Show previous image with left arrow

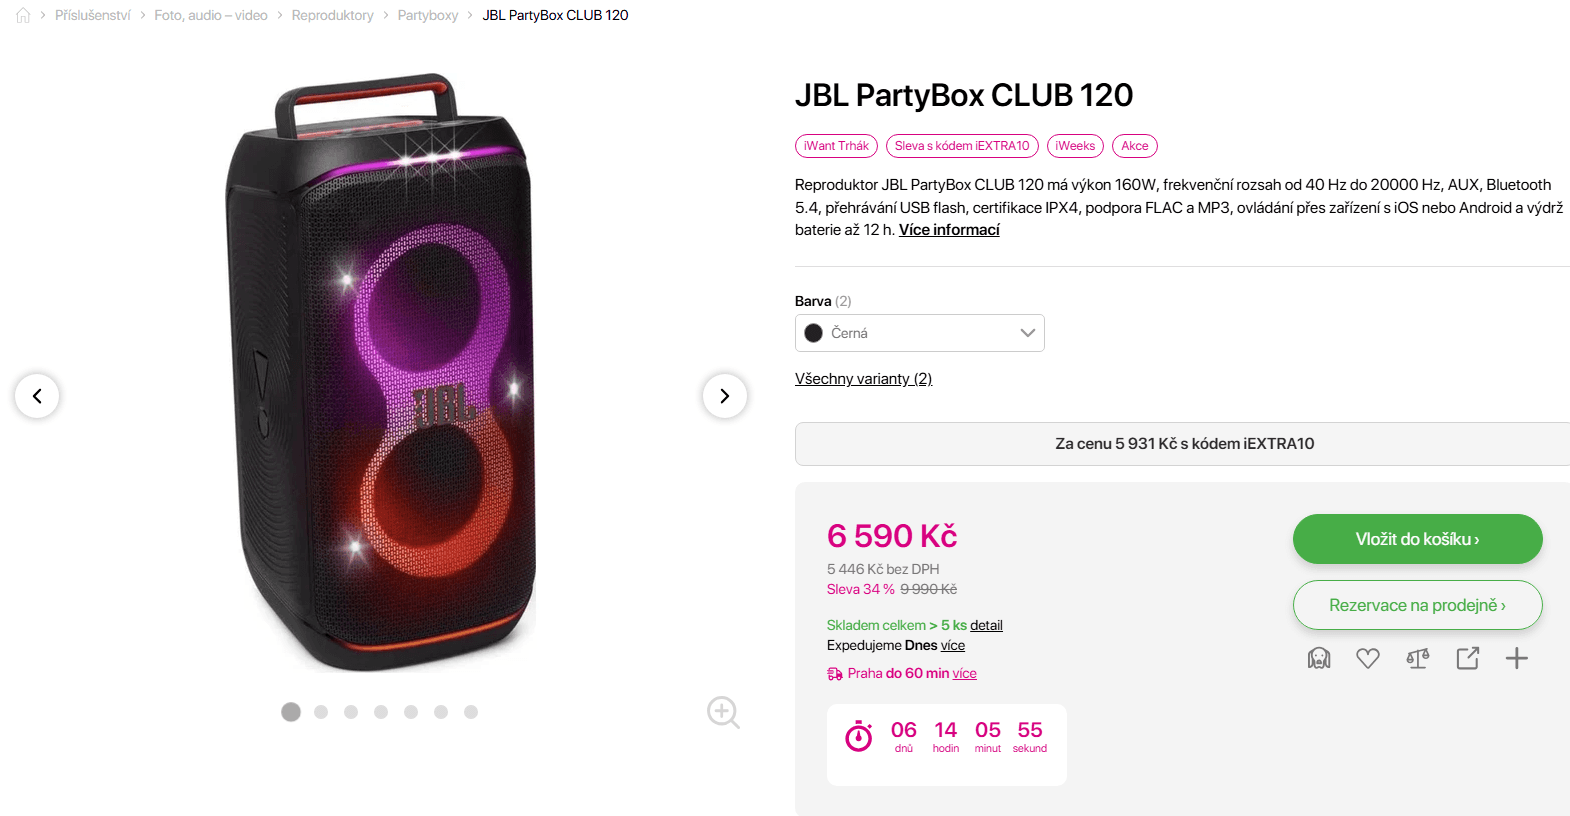37,396
